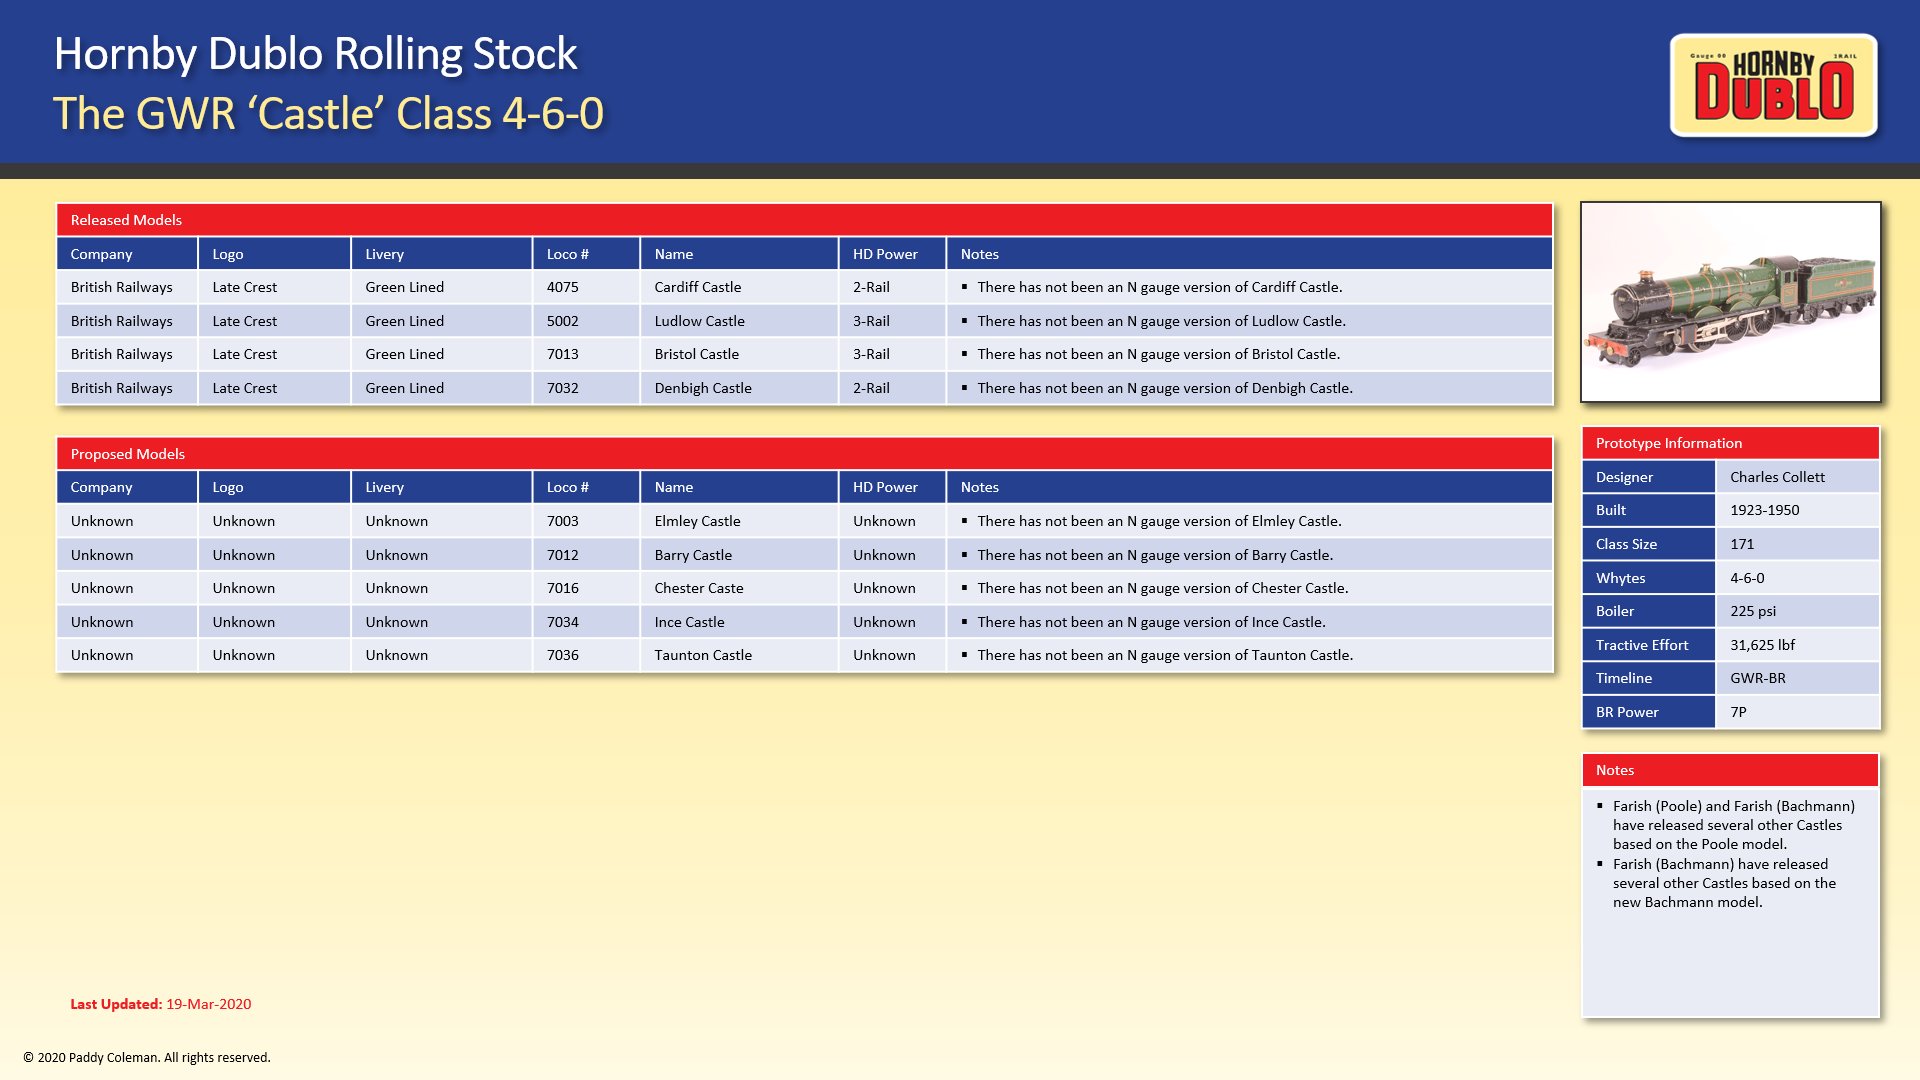
Task: Click the red Notes panel header
Action: [x=1730, y=770]
